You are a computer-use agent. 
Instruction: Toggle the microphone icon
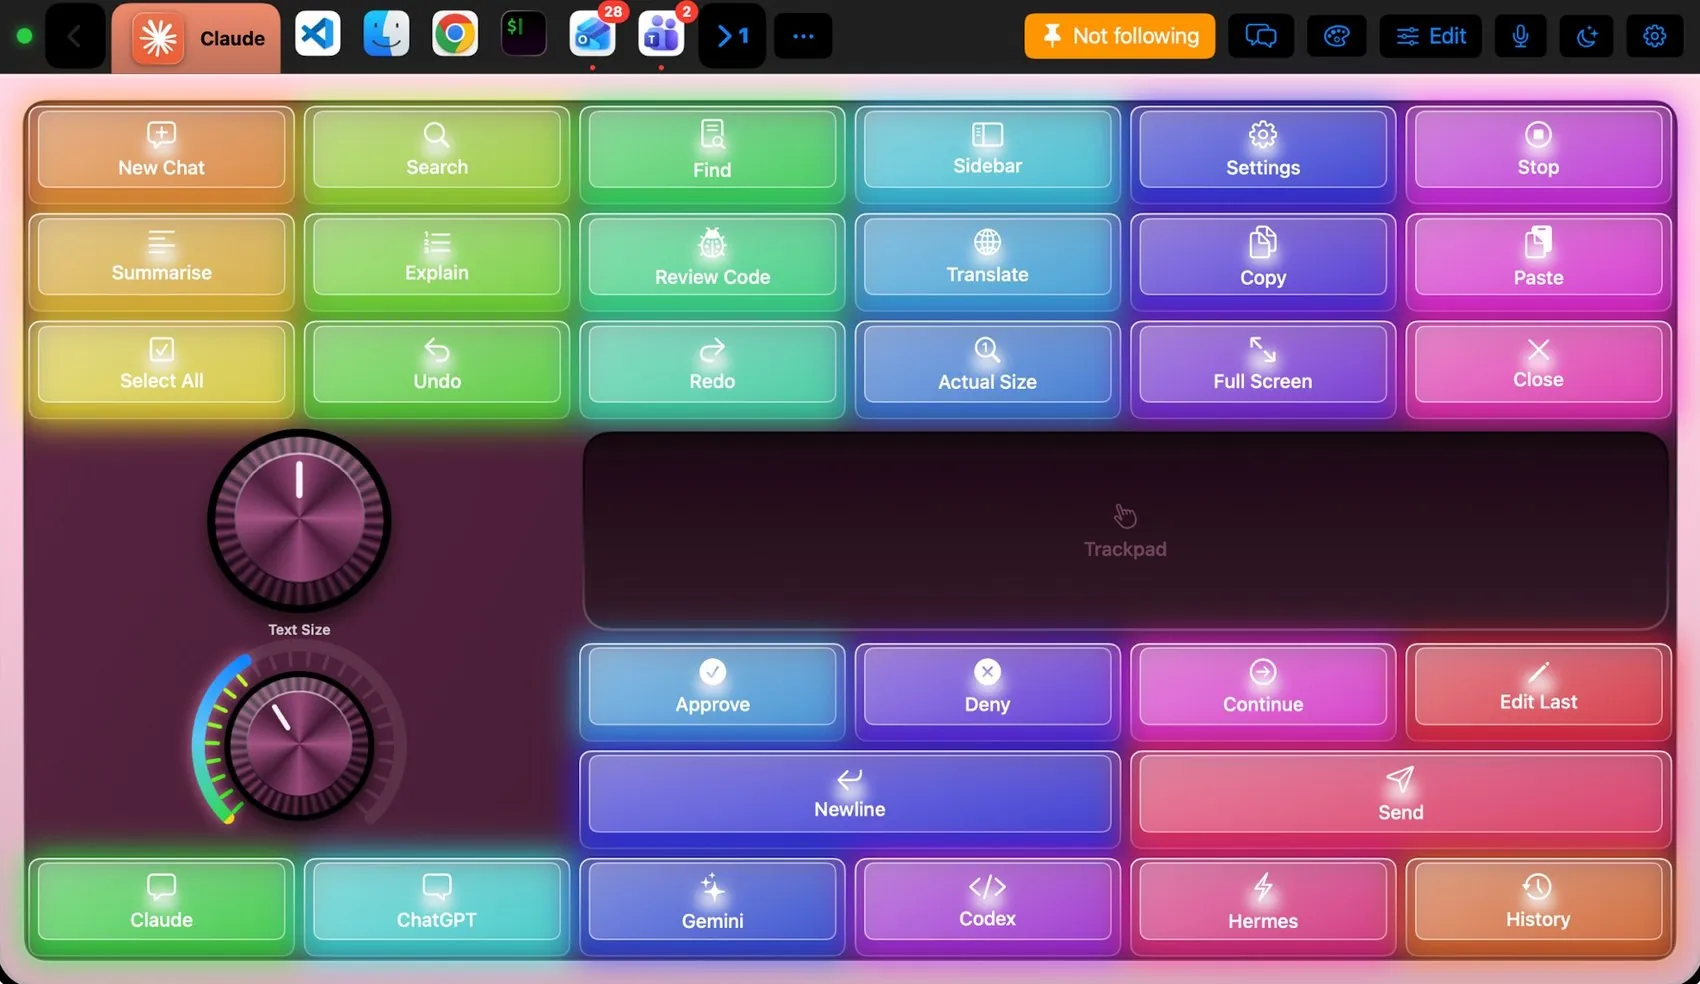point(1520,36)
